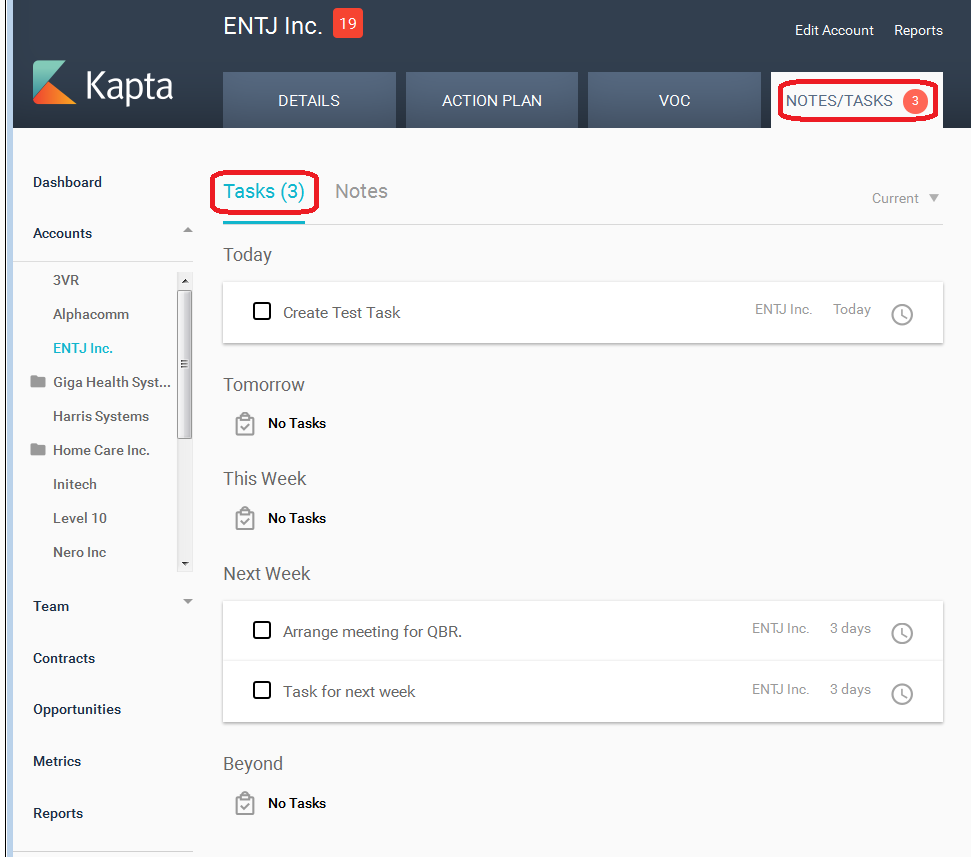Open Reports link in the top header
The height and width of the screenshot is (857, 971).
pos(918,30)
